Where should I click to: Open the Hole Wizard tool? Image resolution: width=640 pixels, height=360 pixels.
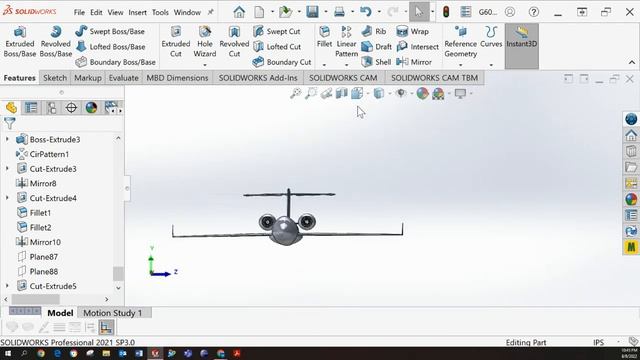(204, 42)
